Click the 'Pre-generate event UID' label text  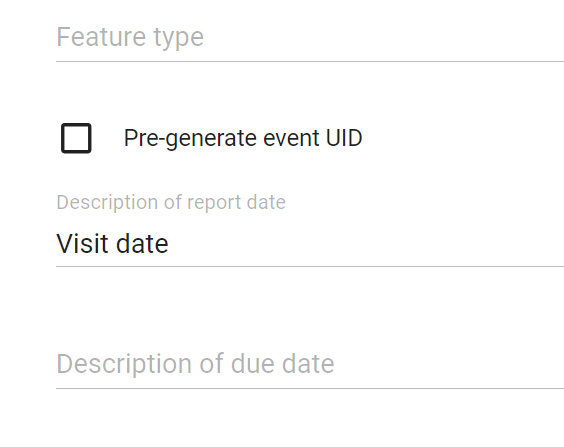(243, 138)
